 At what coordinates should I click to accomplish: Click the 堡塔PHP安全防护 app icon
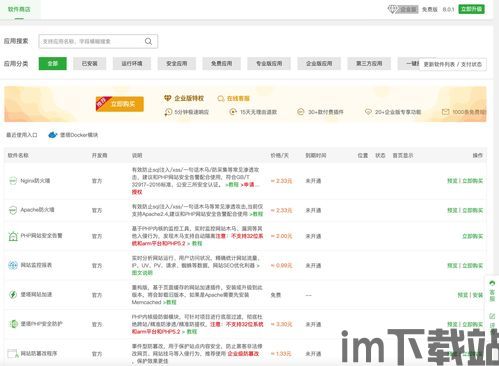pos(13,324)
